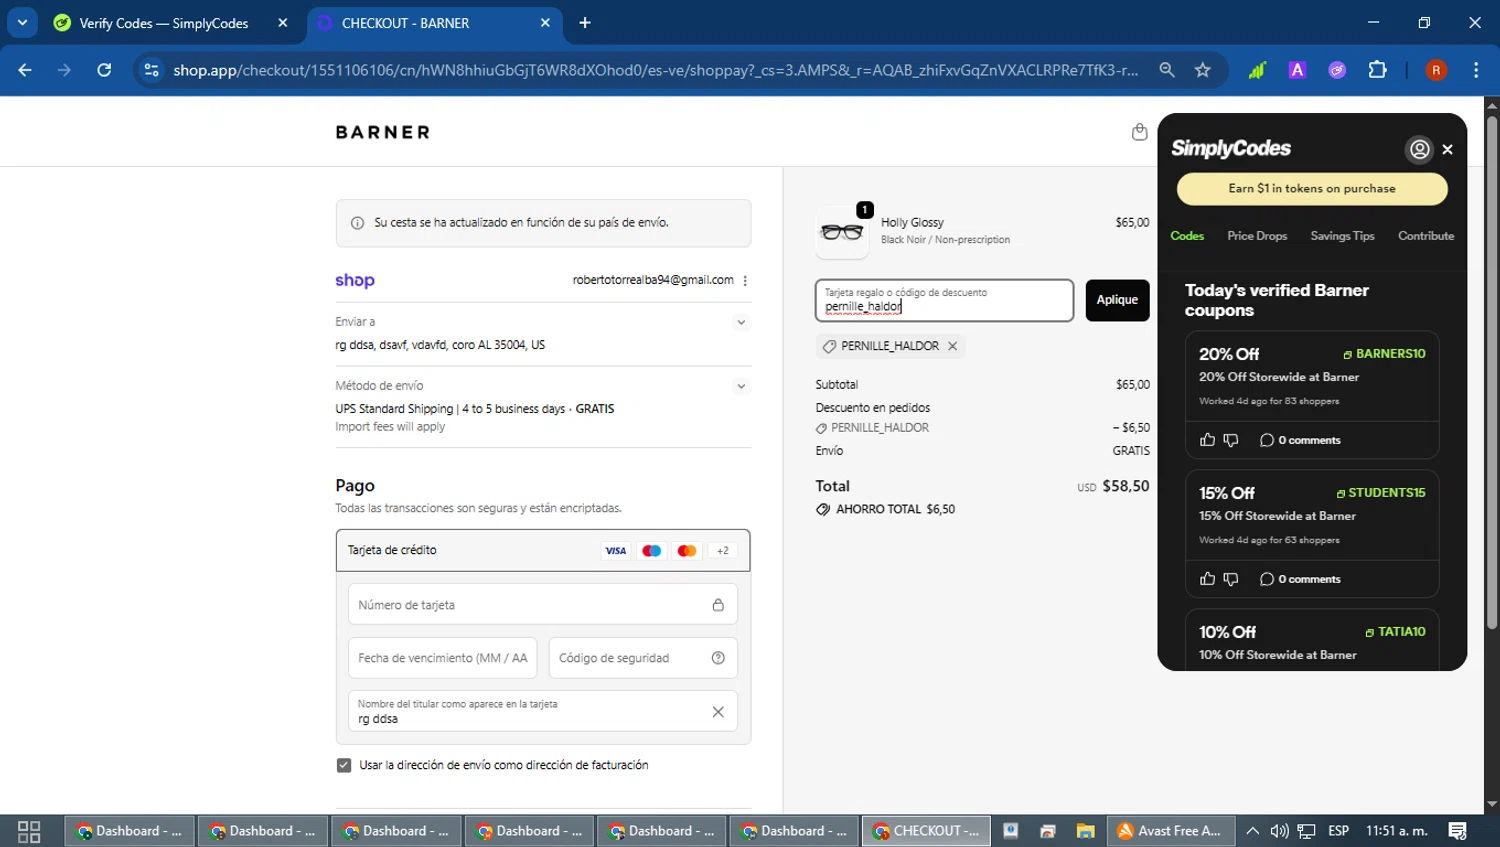Open the browser zoom magnifier icon
Screen dimensions: 1500x847
coord(1167,70)
